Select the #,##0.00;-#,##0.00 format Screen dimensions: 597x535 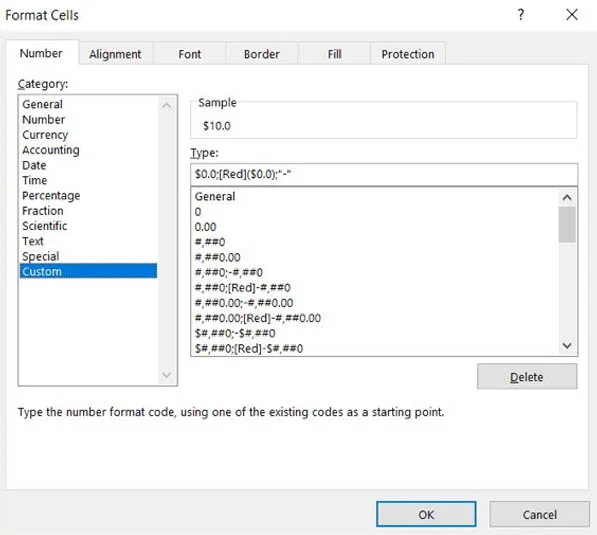pos(375,303)
